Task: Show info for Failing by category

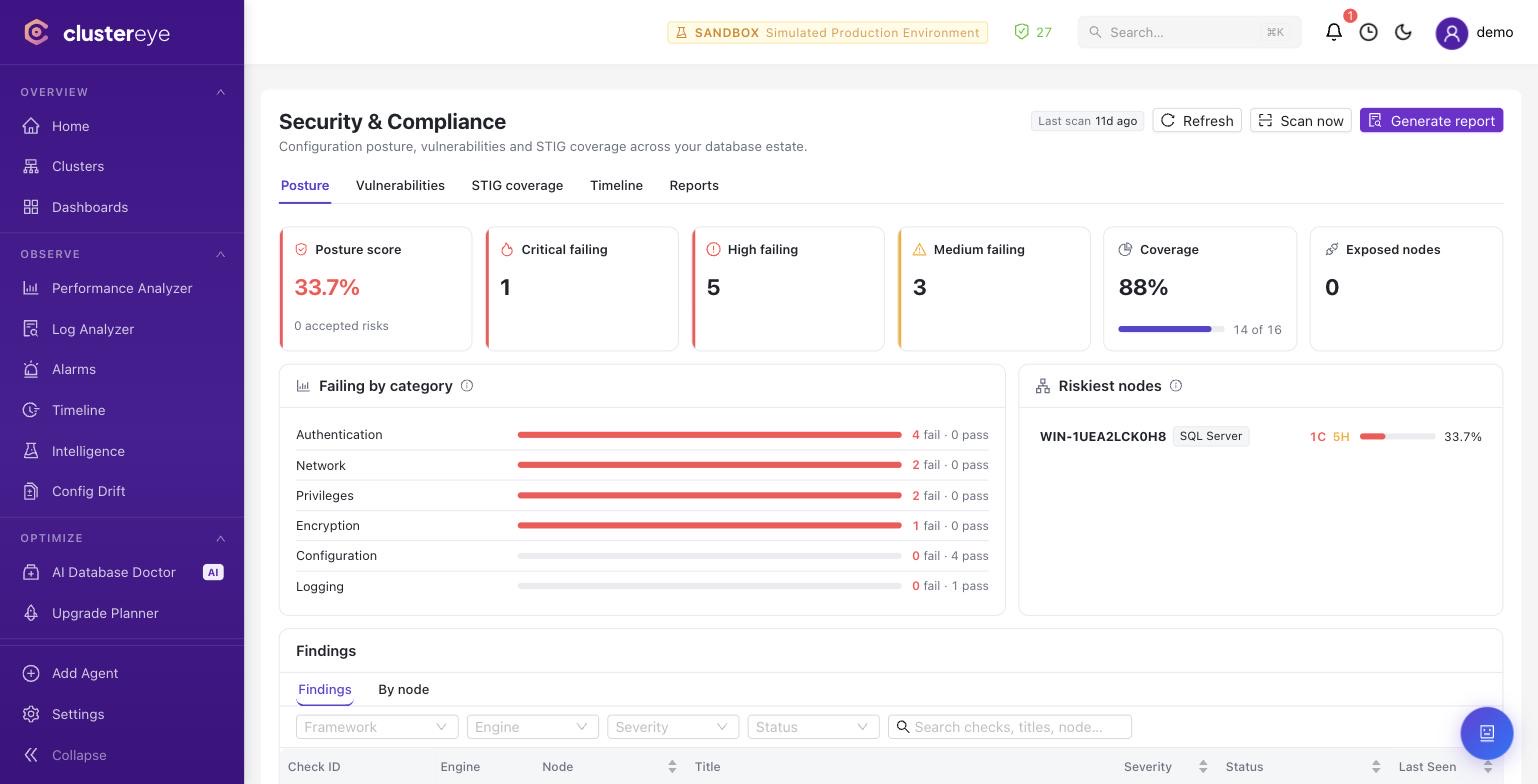Action: [x=467, y=386]
